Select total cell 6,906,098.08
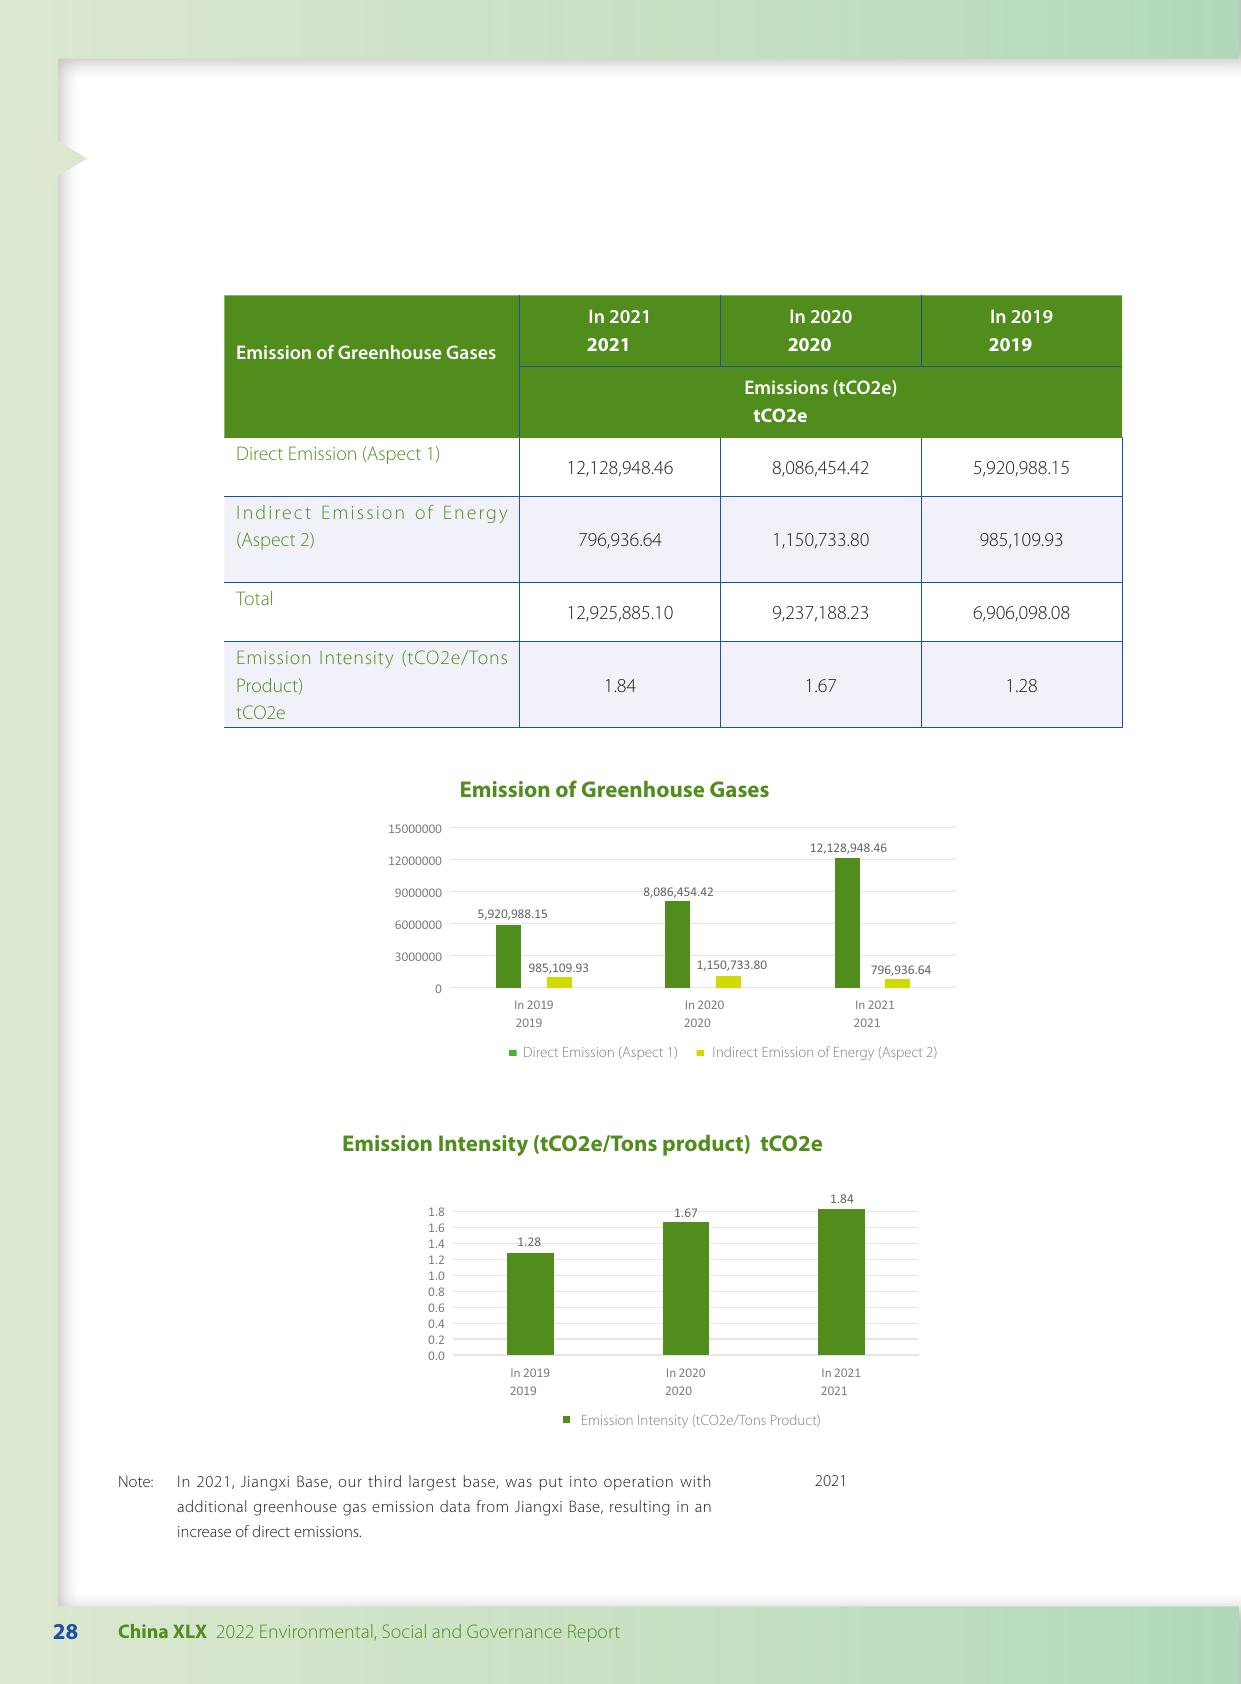Image resolution: width=1241 pixels, height=1684 pixels. 1021,613
